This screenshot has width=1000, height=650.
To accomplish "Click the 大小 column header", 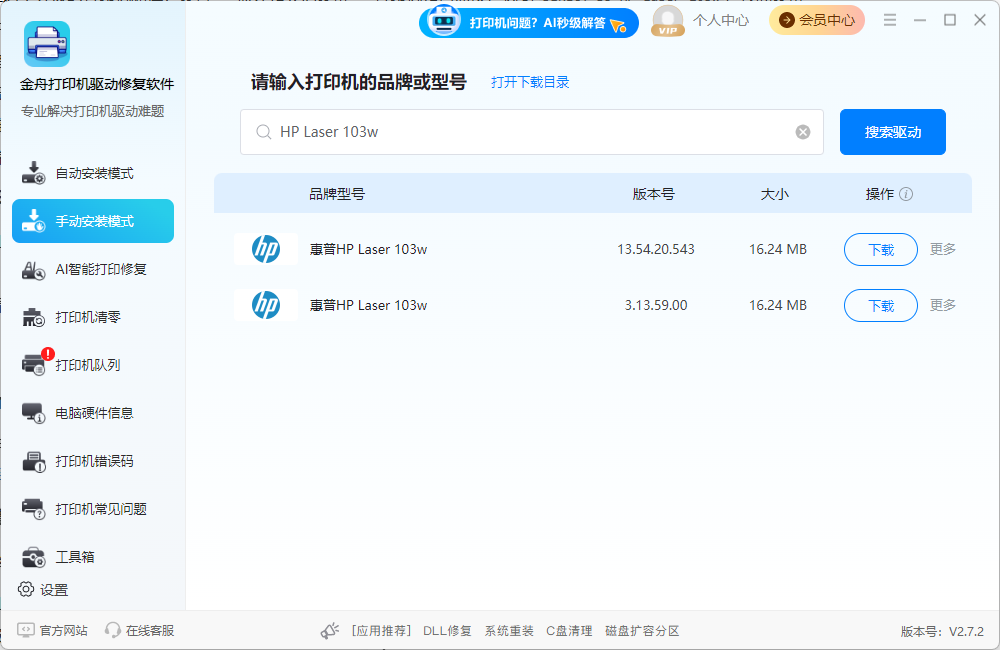I will point(775,194).
